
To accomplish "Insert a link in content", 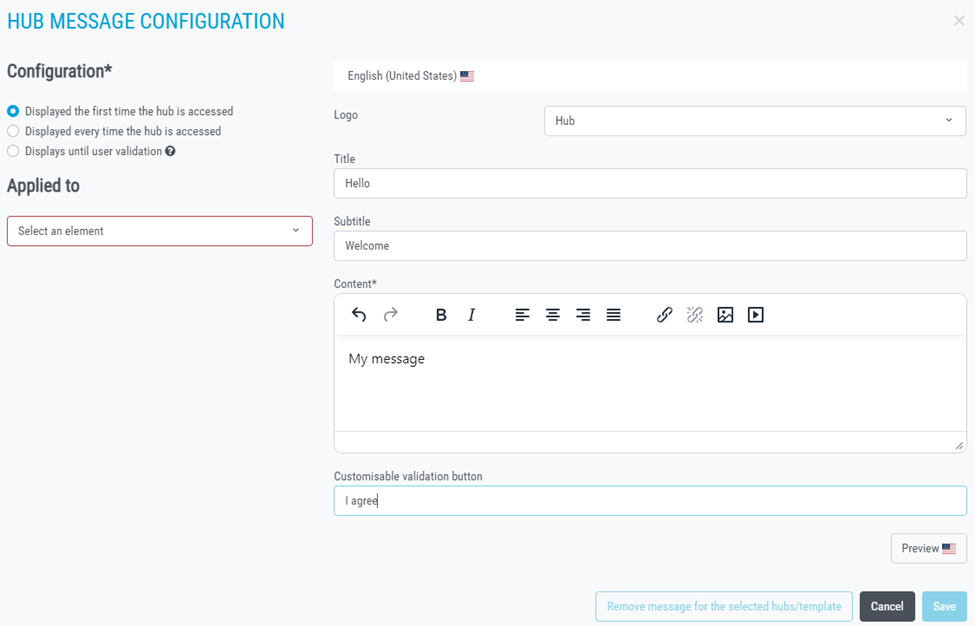I will (664, 315).
